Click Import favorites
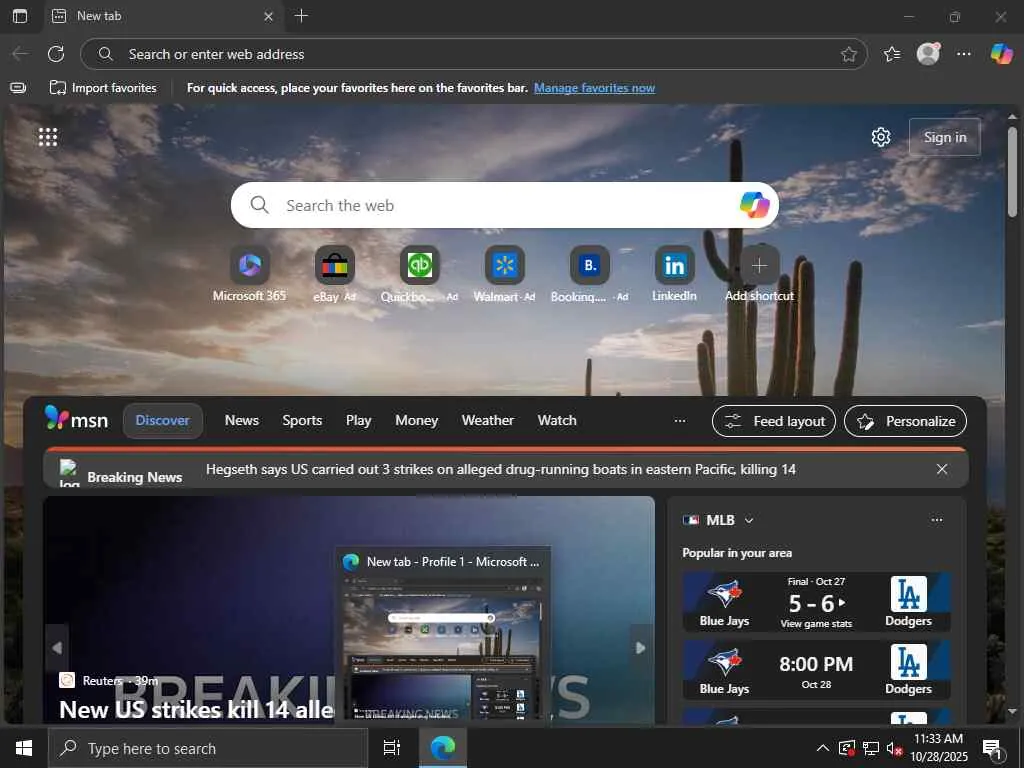This screenshot has height=768, width=1024. 103,88
